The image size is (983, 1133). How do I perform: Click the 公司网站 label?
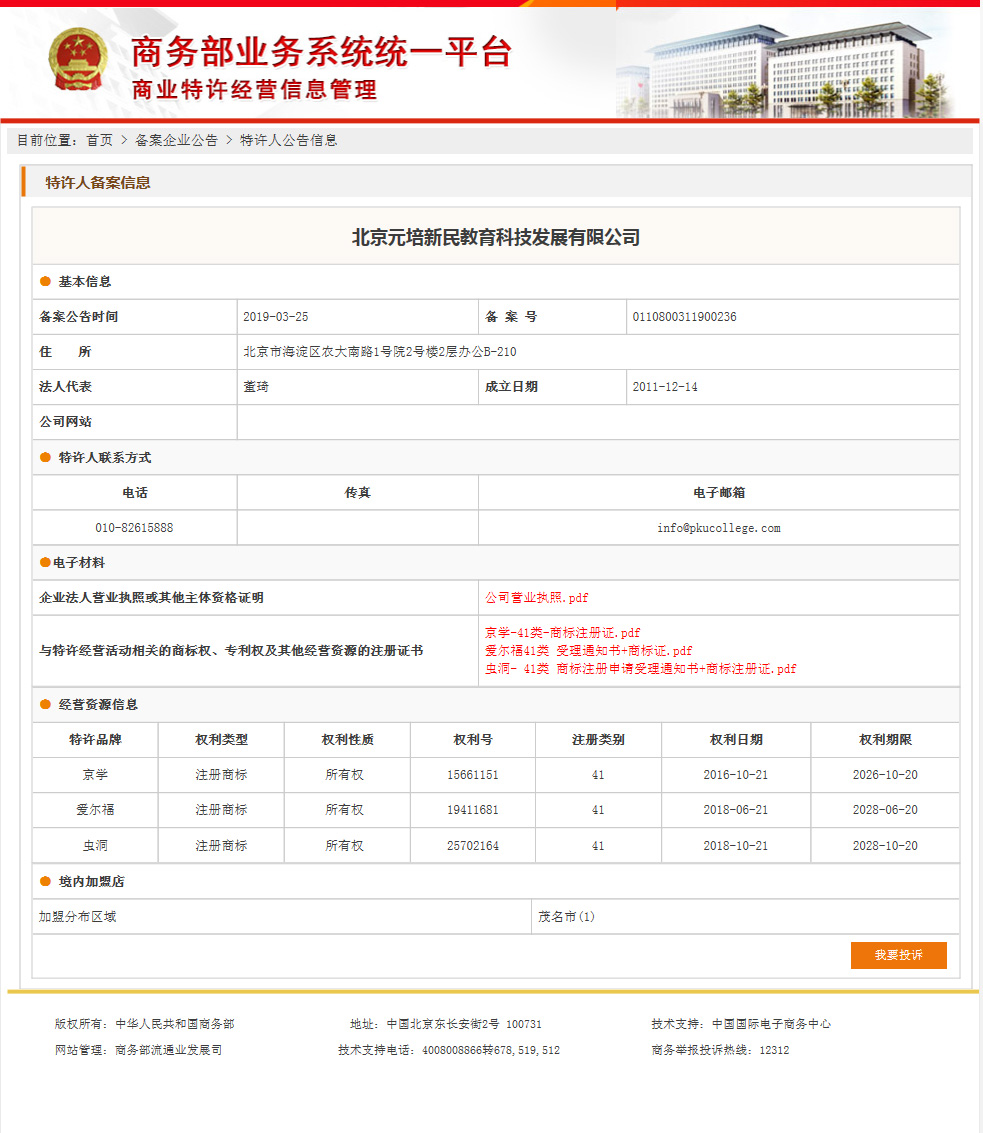[65, 422]
